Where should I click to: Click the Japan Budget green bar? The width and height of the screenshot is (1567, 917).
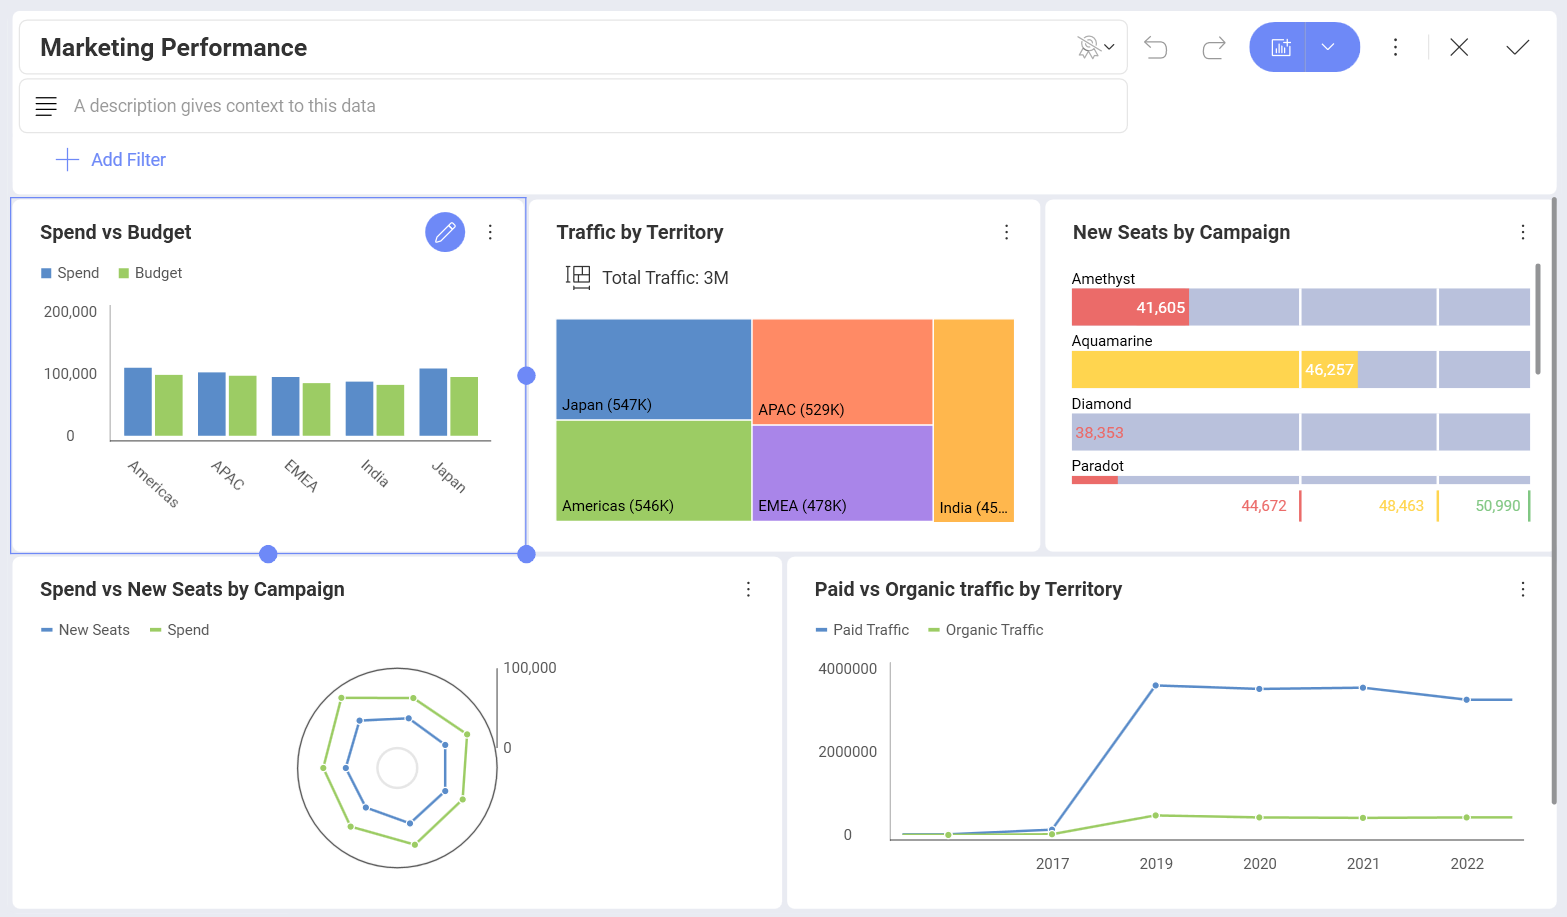coord(464,406)
